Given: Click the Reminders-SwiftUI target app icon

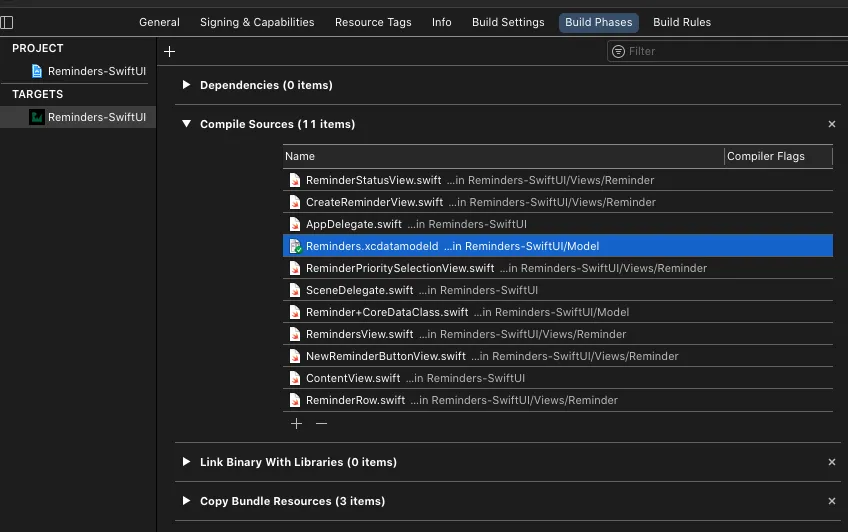Looking at the screenshot, I should coord(37,117).
